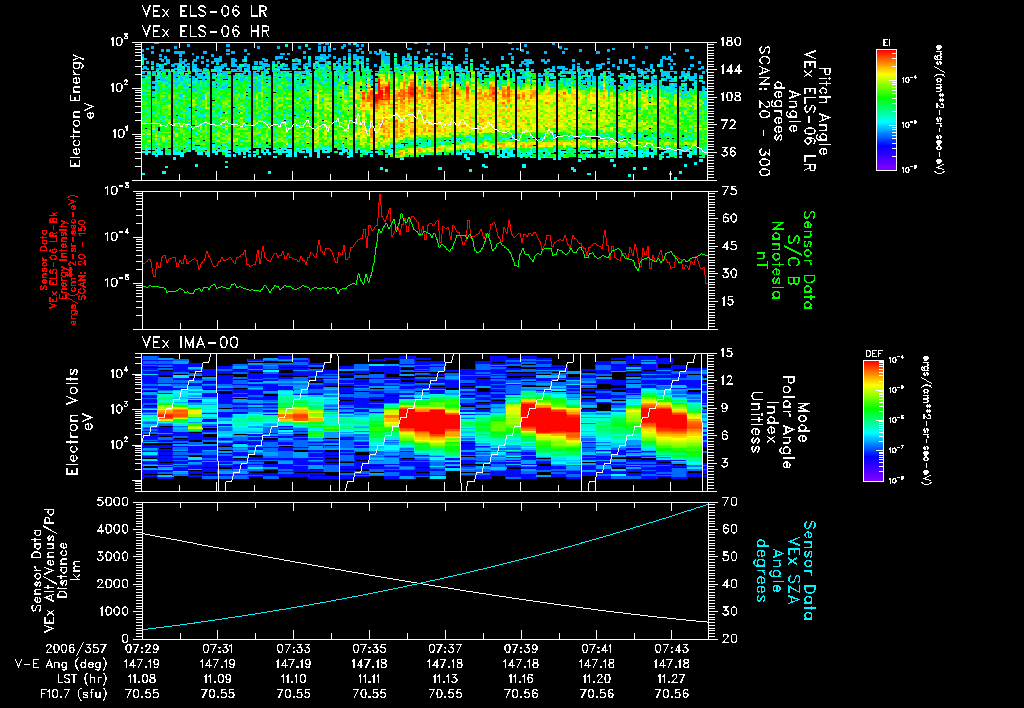Click the LST value 11.20
Image resolution: width=1024 pixels, height=708 pixels.
596,679
